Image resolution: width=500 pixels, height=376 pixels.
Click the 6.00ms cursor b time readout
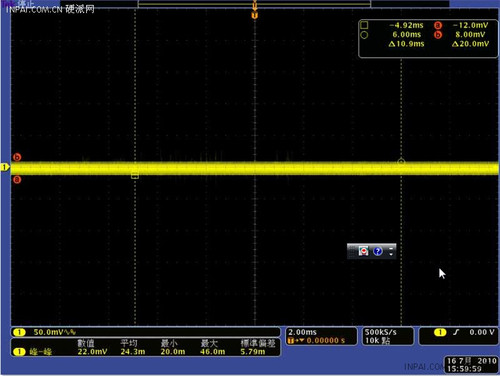pos(406,35)
